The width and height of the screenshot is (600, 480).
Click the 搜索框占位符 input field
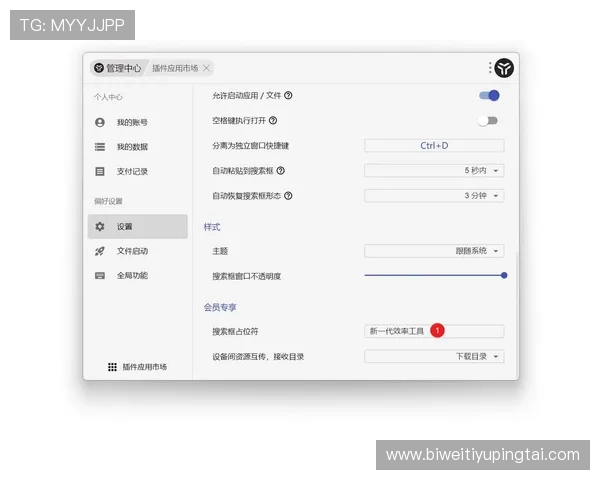coord(434,331)
